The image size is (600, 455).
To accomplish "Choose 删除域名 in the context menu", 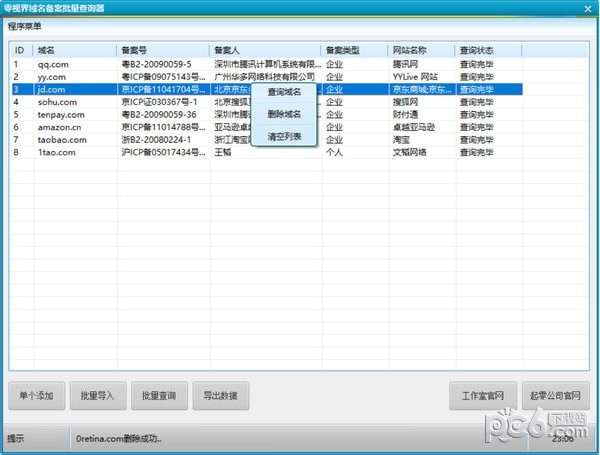I will tap(284, 114).
